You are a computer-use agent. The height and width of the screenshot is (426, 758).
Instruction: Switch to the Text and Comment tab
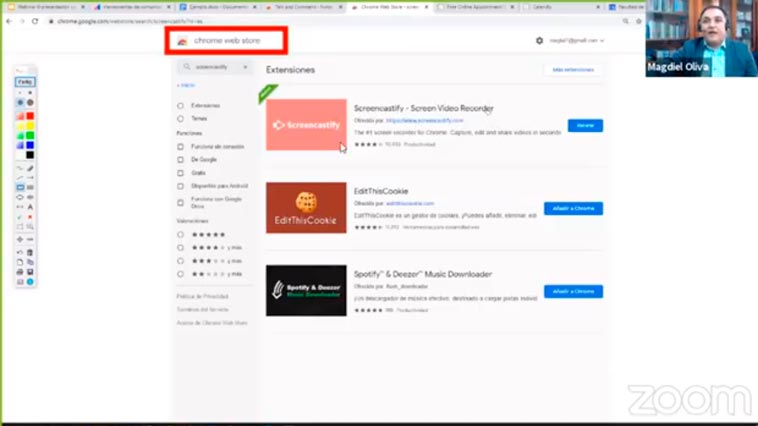(x=304, y=7)
